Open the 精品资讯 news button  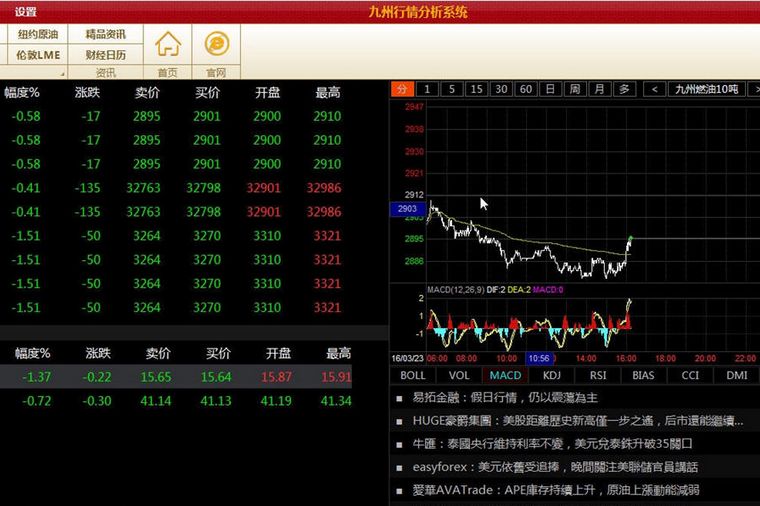coord(105,34)
